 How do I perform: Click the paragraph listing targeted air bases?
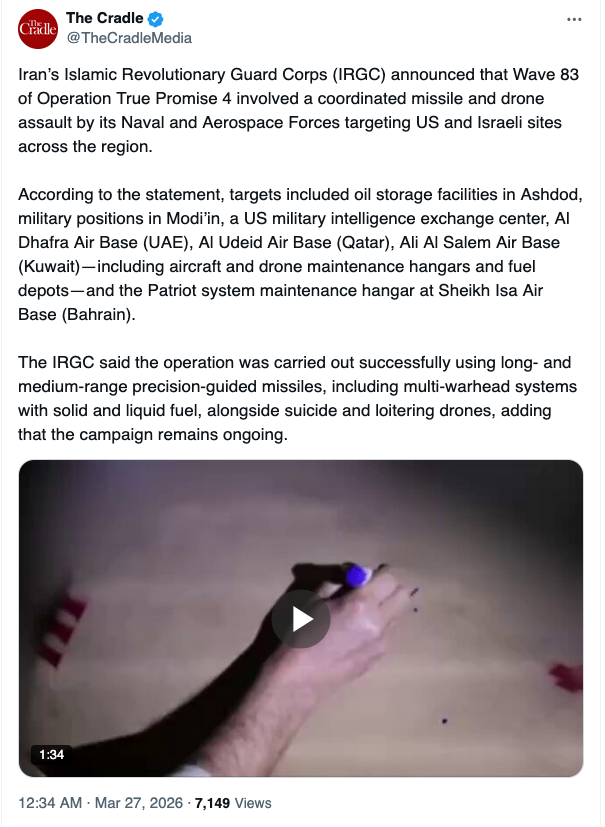300,254
